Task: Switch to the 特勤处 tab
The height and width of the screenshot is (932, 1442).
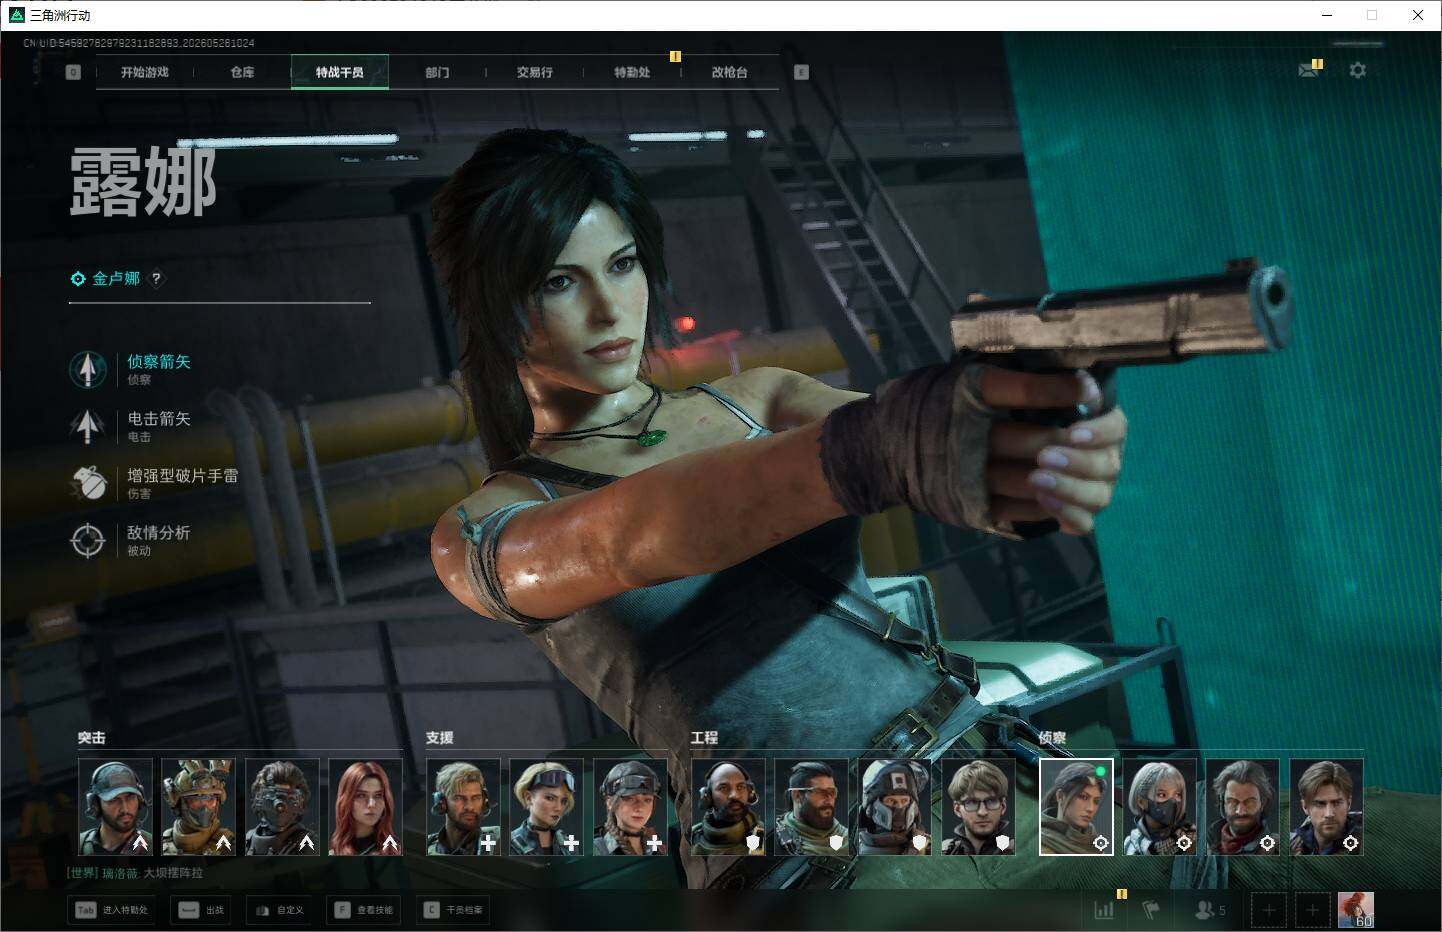Action: point(632,72)
